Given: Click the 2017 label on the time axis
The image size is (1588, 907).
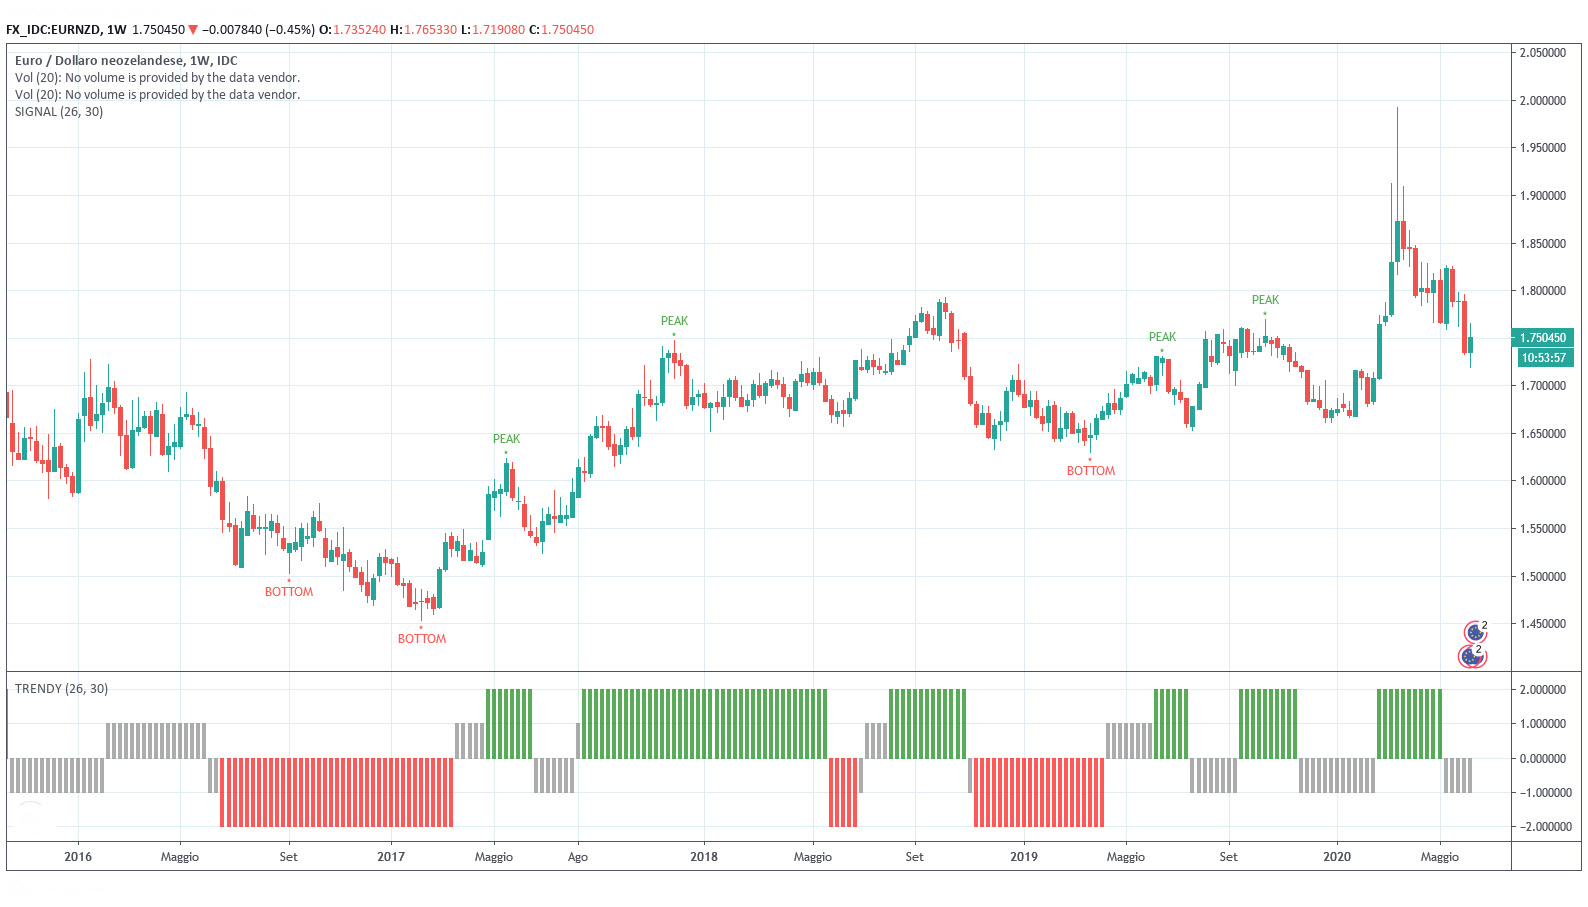Looking at the screenshot, I should pos(391,857).
